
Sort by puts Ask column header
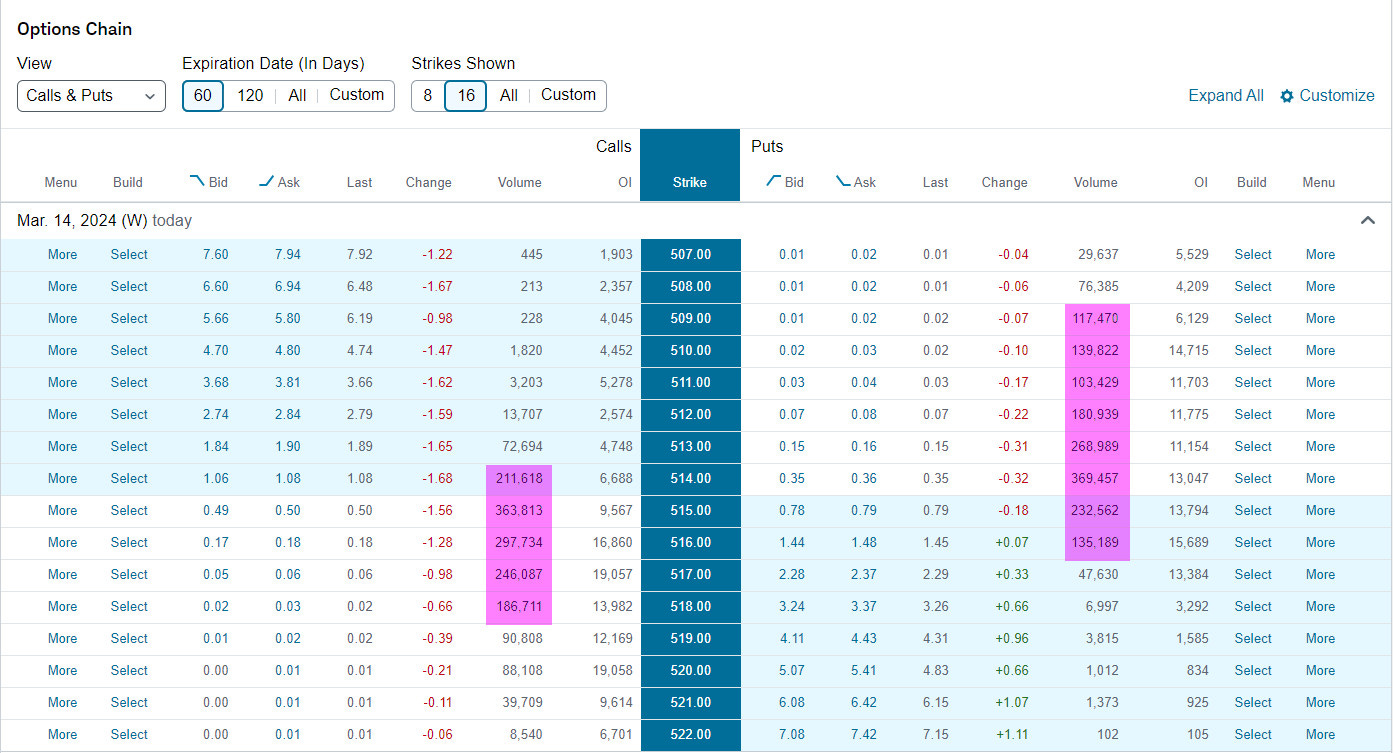coord(856,182)
